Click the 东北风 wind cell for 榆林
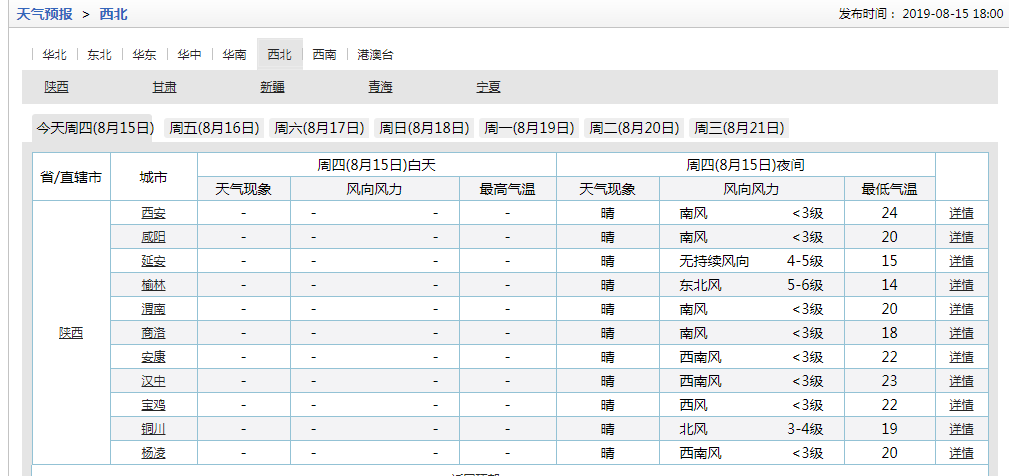The height and width of the screenshot is (476, 1009). point(700,285)
